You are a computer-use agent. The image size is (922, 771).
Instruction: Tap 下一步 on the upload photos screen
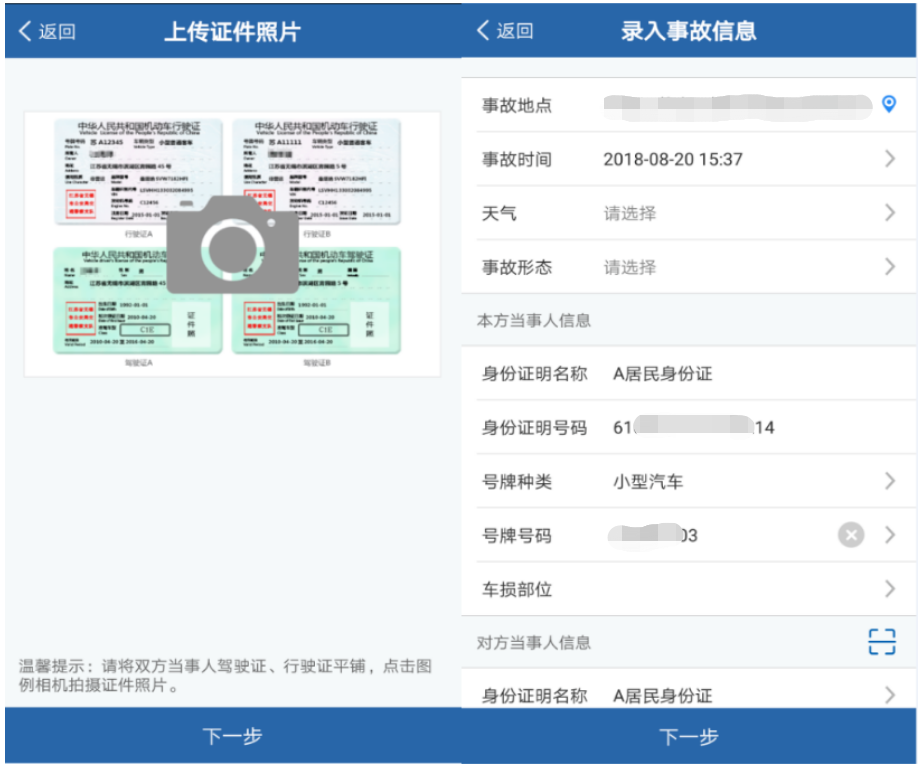click(232, 737)
